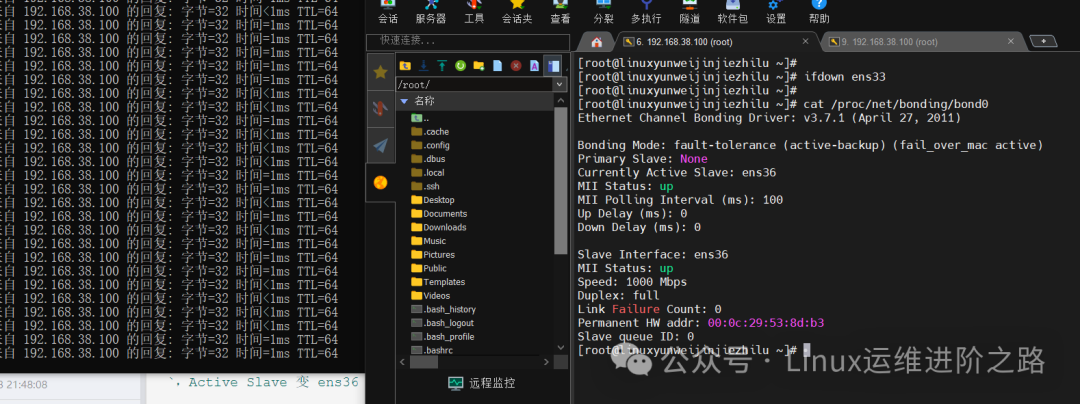Viewport: 1080px width, 404px height.
Task: Open the 查看 (View) toolbar button
Action: tap(560, 12)
